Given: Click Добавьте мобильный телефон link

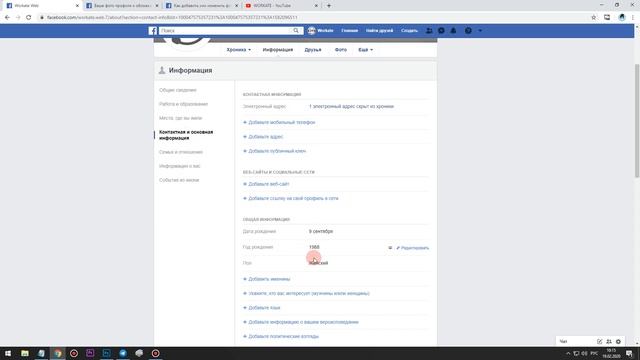Looking at the screenshot, I should tap(279, 122).
